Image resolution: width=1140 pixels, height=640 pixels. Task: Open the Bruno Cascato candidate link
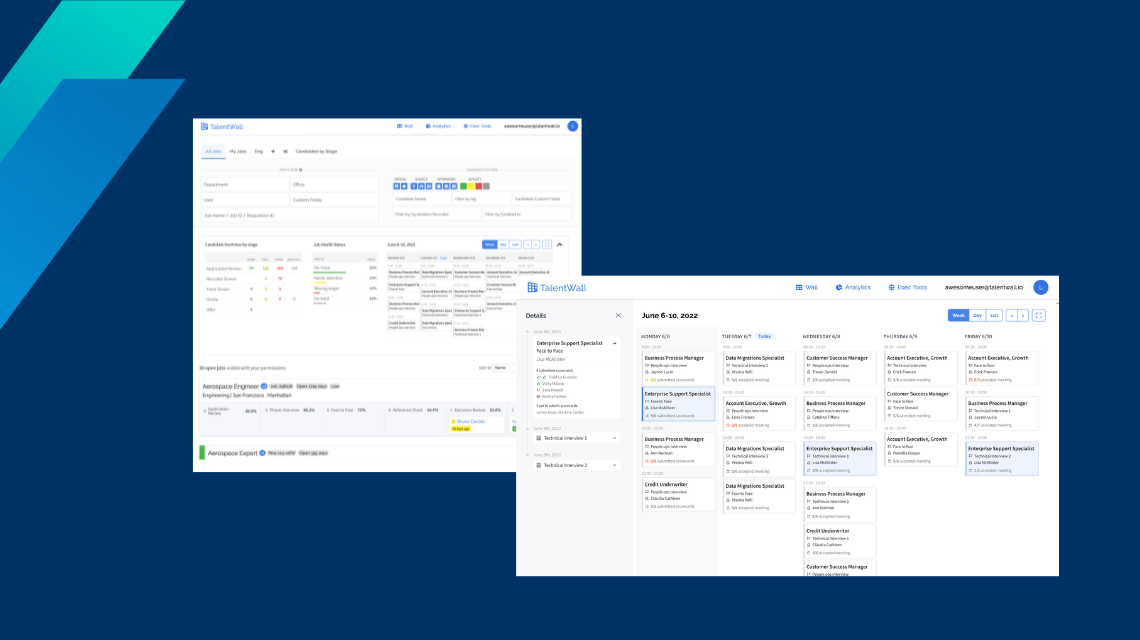coord(469,421)
